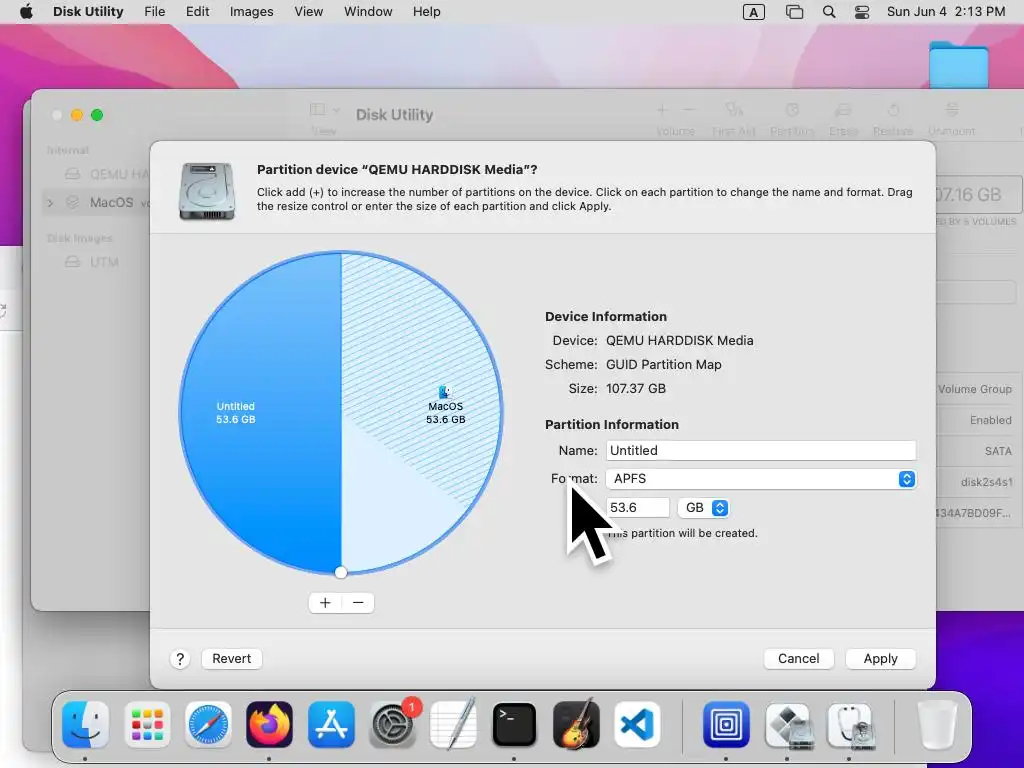The width and height of the screenshot is (1024, 768).
Task: Click Apply to partition the disk
Action: point(880,658)
